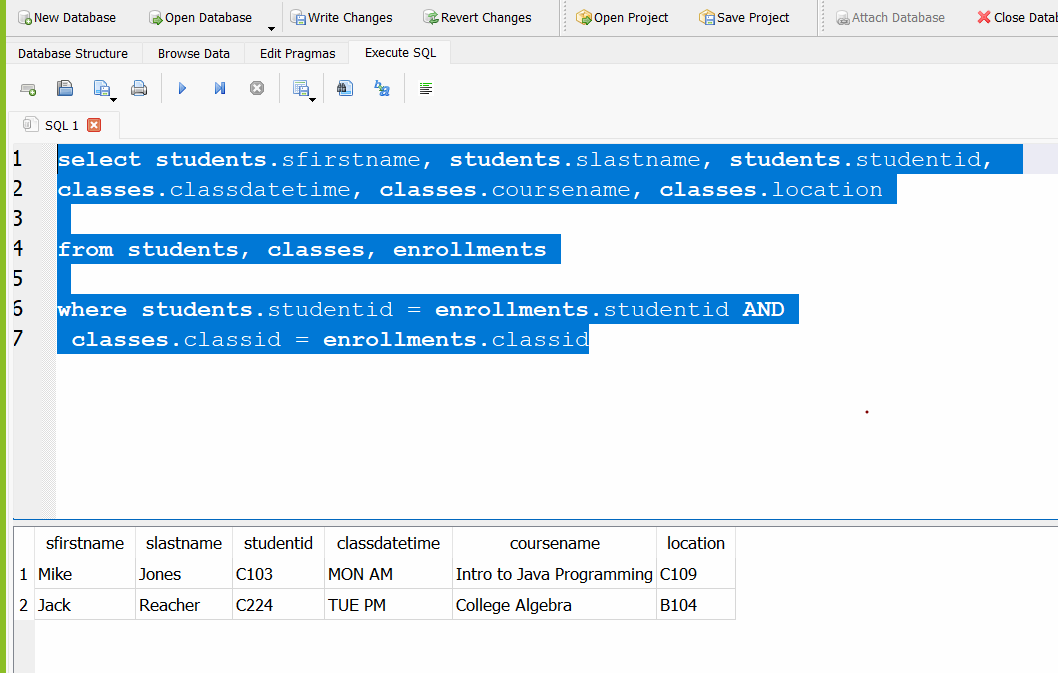Click the find and replace icon

point(382,88)
